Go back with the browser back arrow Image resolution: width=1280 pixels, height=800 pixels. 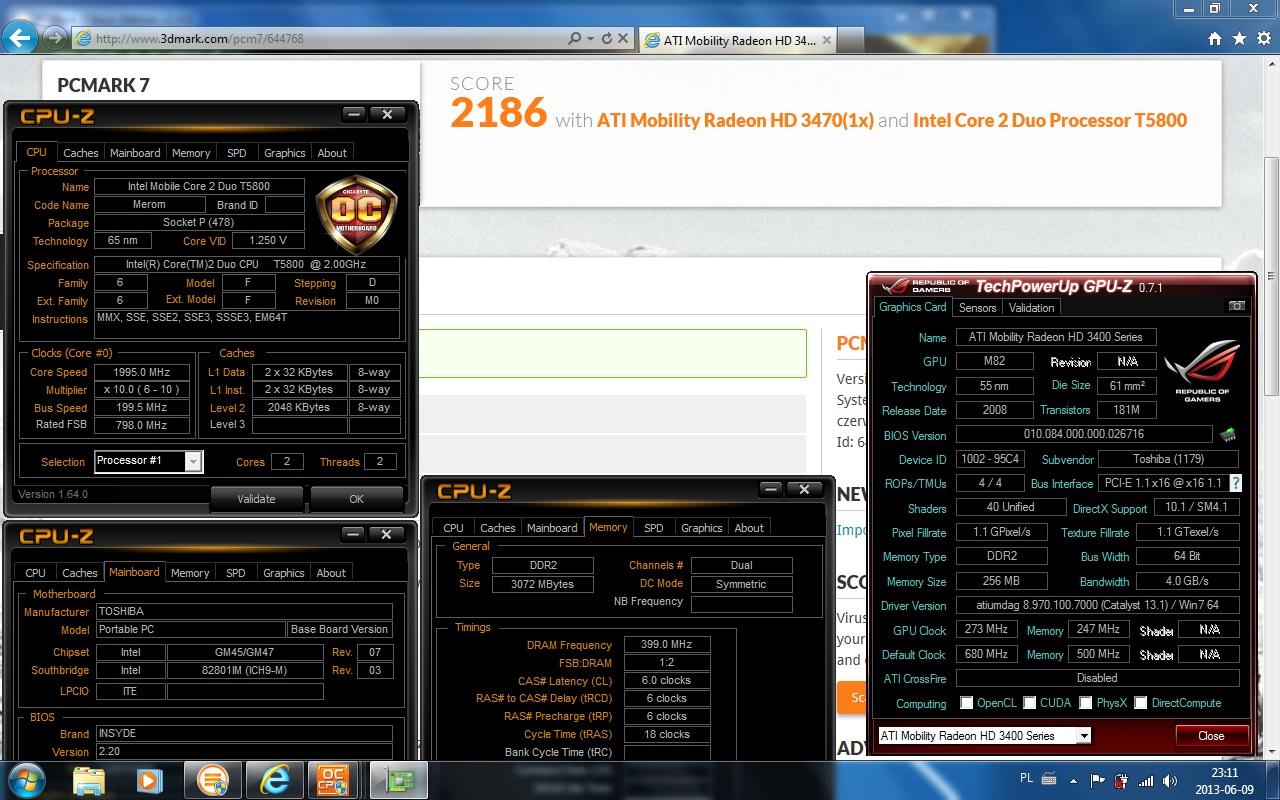(x=19, y=39)
